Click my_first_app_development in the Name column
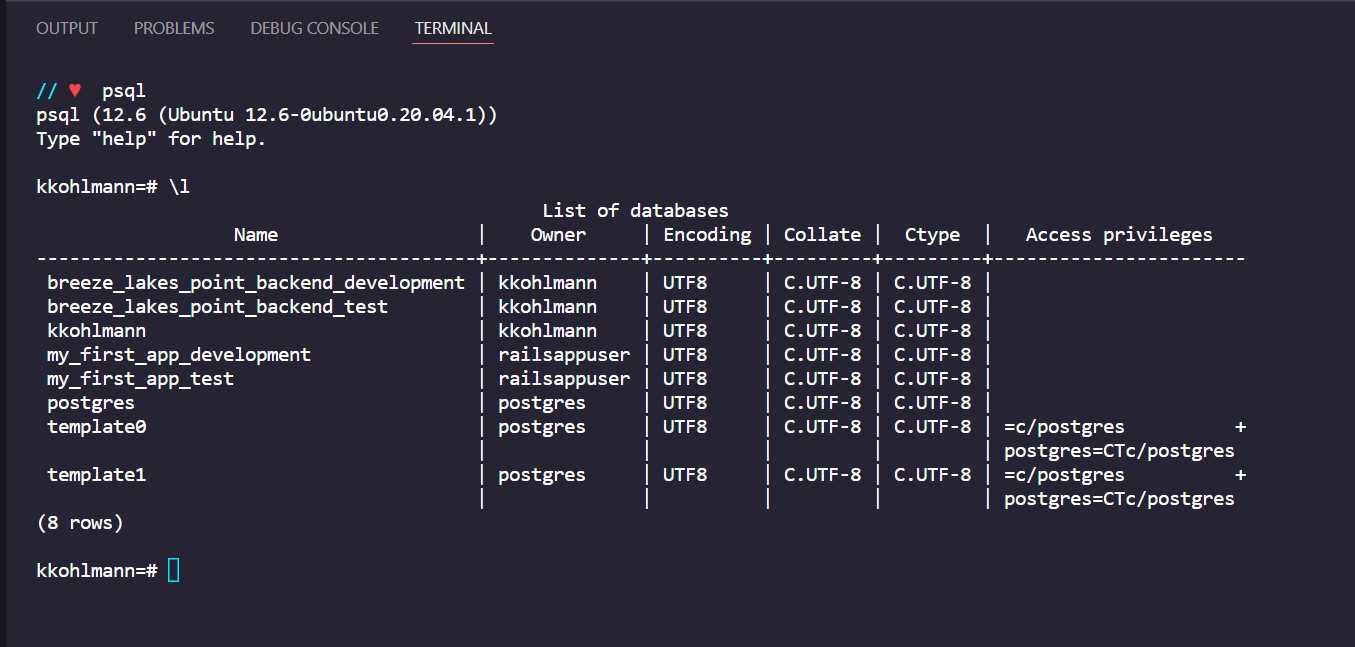This screenshot has height=647, width=1355. (x=179, y=355)
